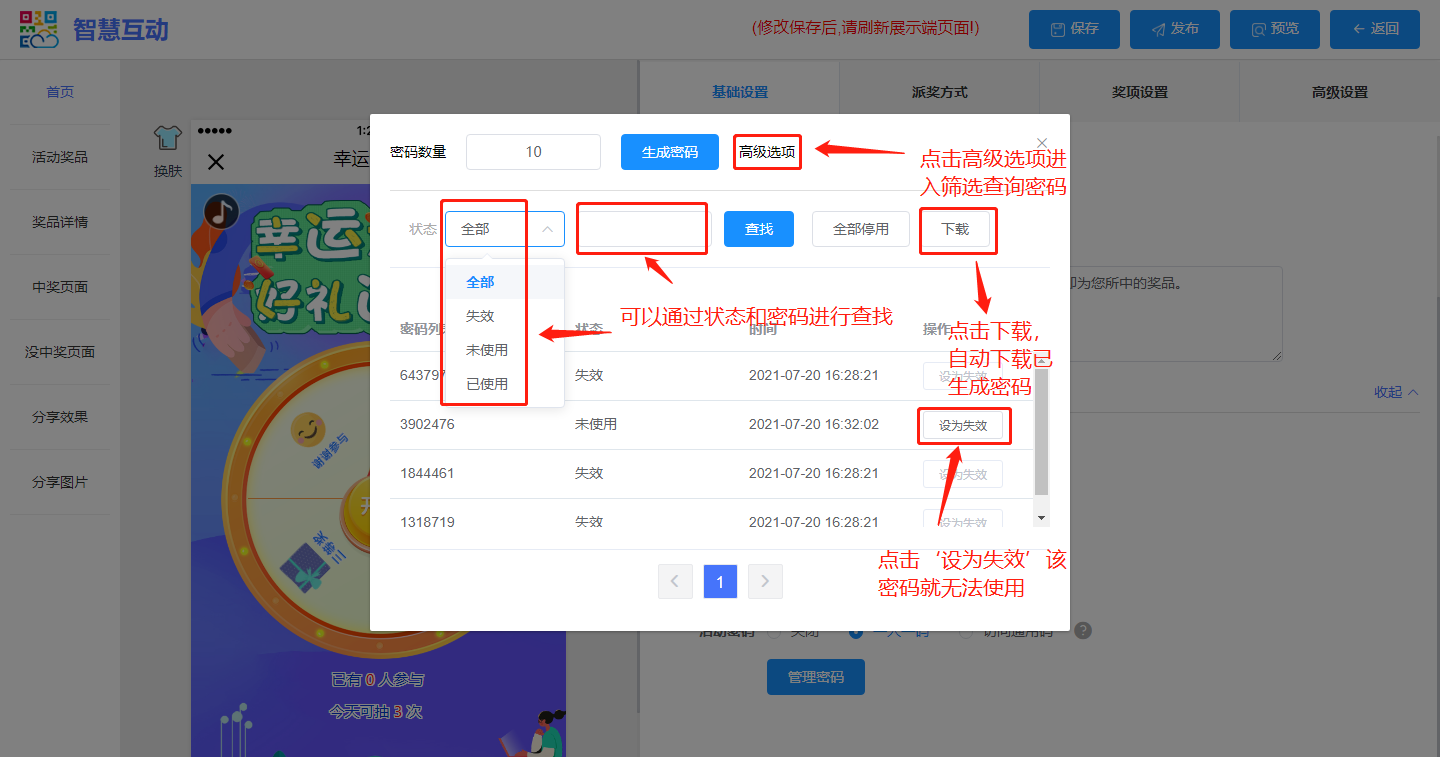1440x757 pixels.
Task: Go to next page with right arrow
Action: pyautogui.click(x=765, y=581)
